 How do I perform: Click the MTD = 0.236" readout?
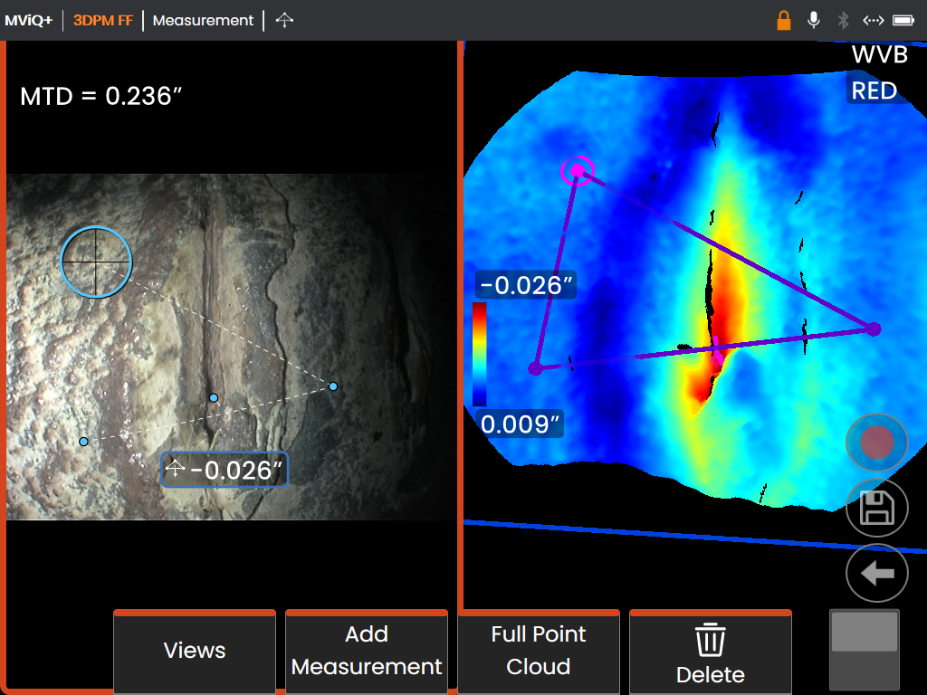click(x=101, y=96)
